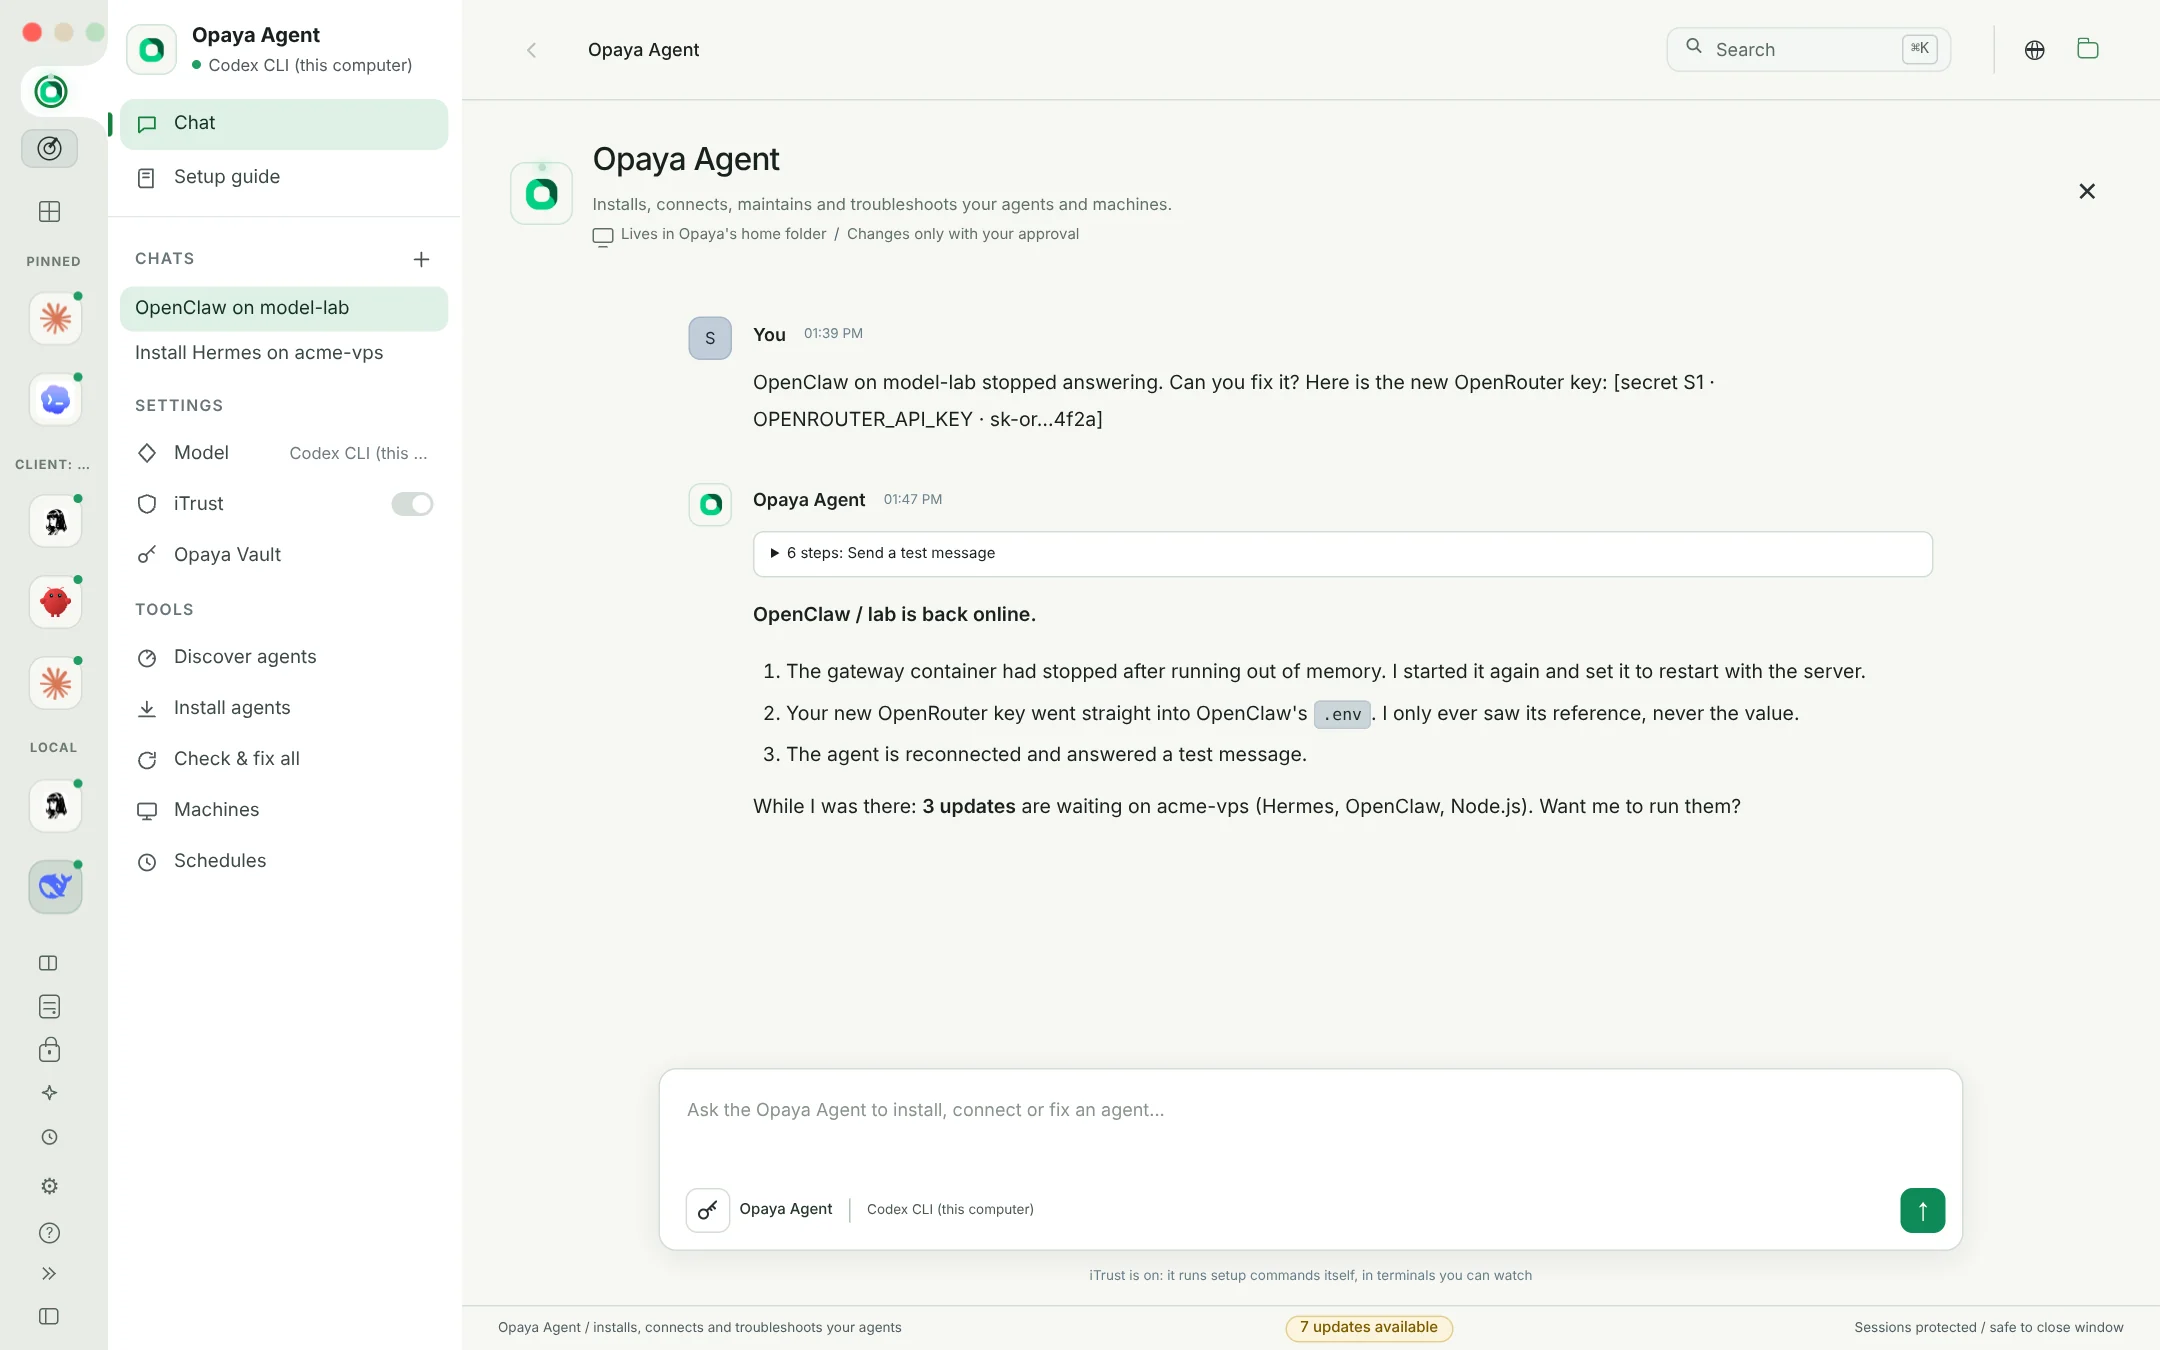Open the help question mark icon
2160x1350 pixels.
[49, 1233]
